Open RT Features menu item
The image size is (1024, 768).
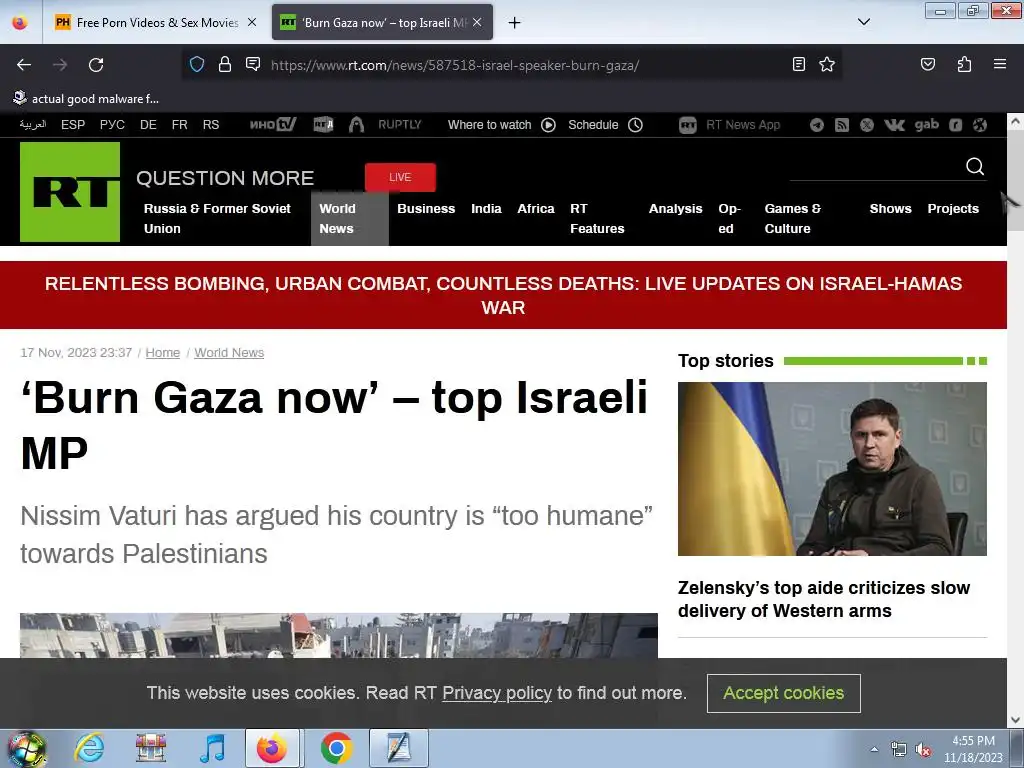tap(597, 218)
